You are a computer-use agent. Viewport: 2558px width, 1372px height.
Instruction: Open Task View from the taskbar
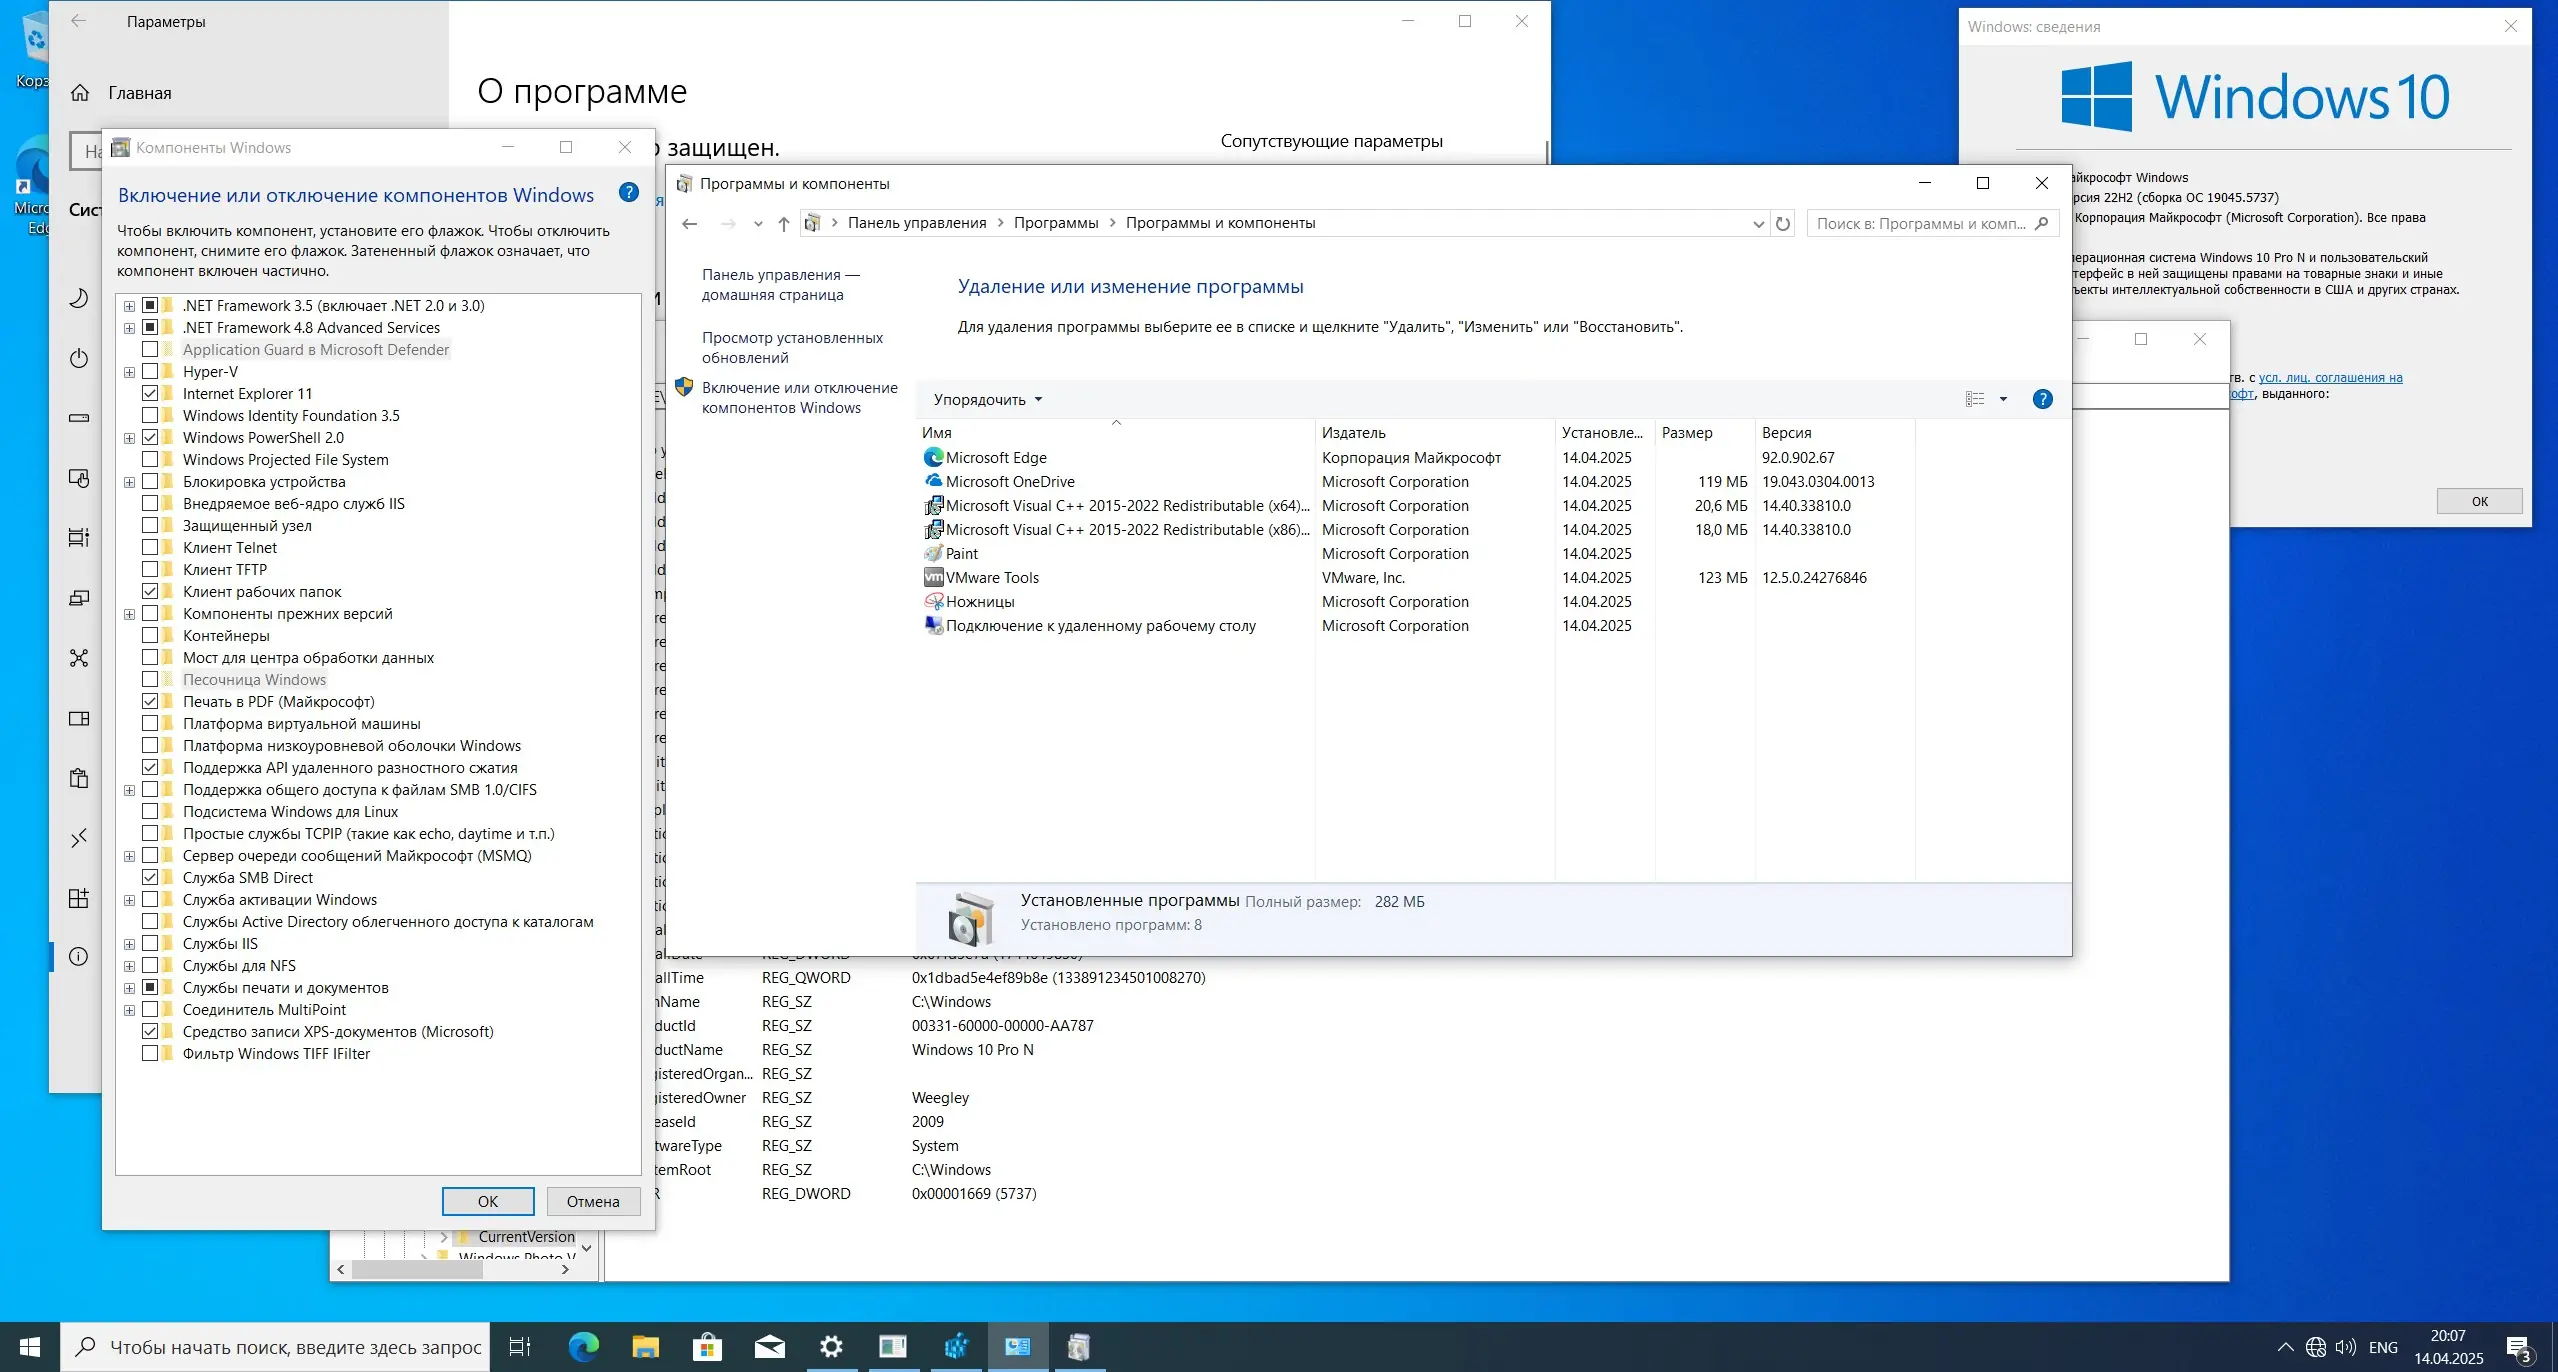click(520, 1347)
